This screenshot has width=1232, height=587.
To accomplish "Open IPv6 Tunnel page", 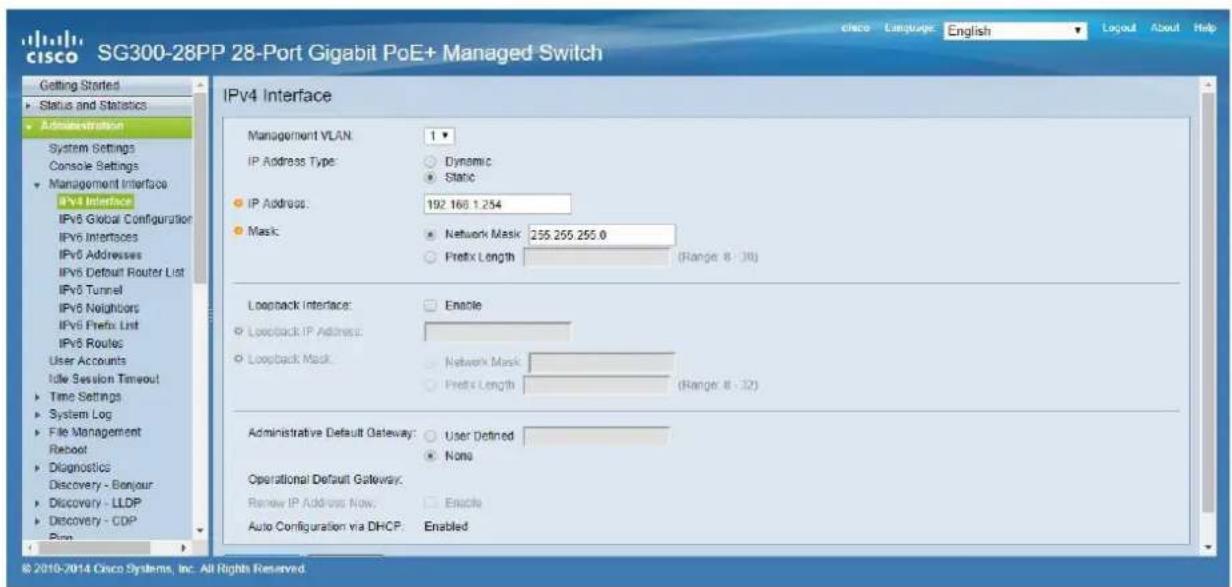I will coord(90,290).
